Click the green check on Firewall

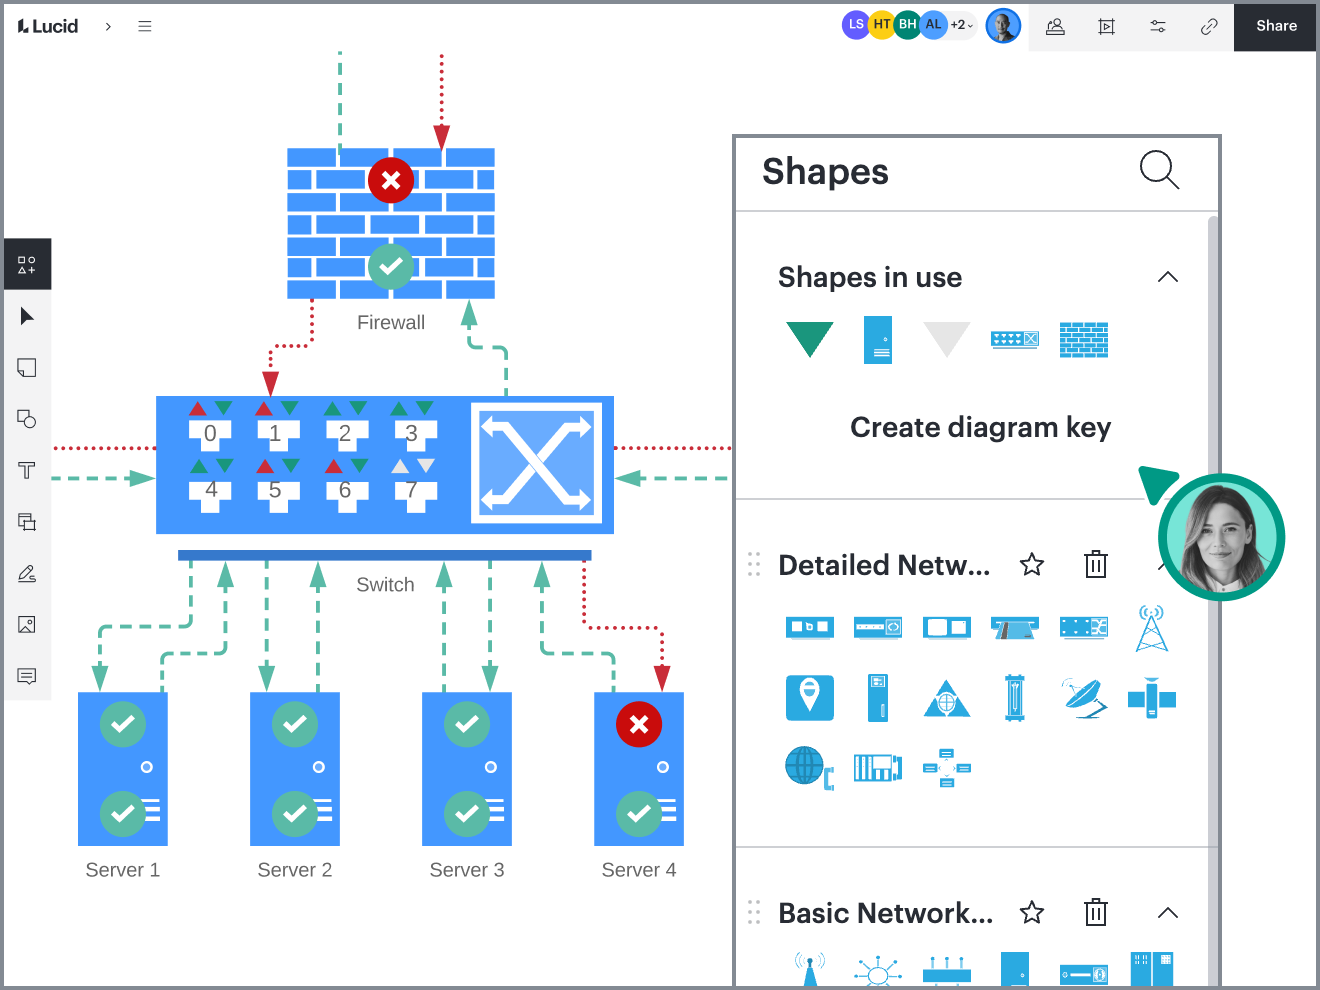click(x=391, y=266)
